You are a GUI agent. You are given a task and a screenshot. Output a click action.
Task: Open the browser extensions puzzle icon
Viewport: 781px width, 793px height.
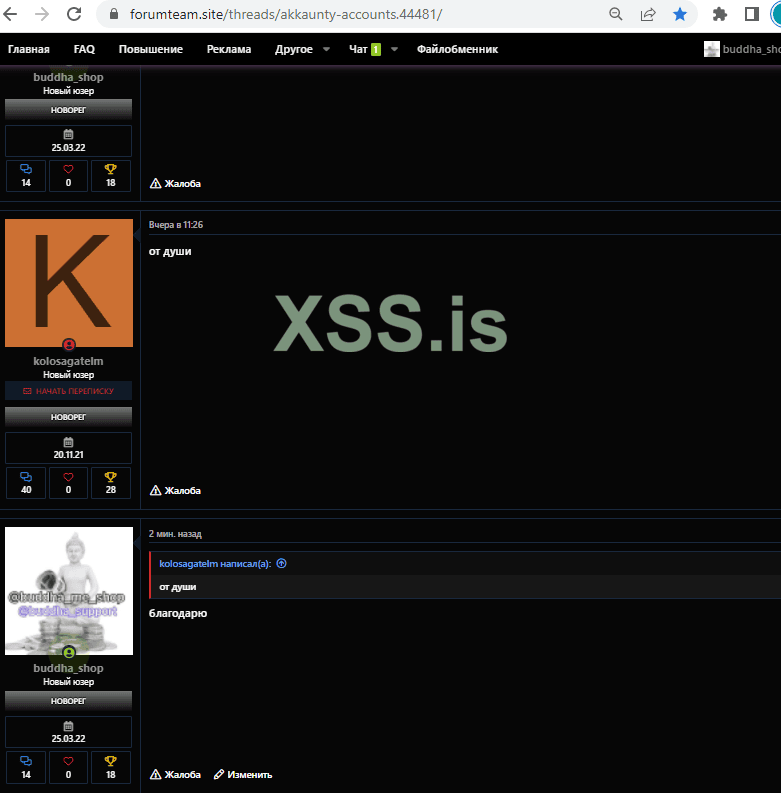(x=719, y=15)
